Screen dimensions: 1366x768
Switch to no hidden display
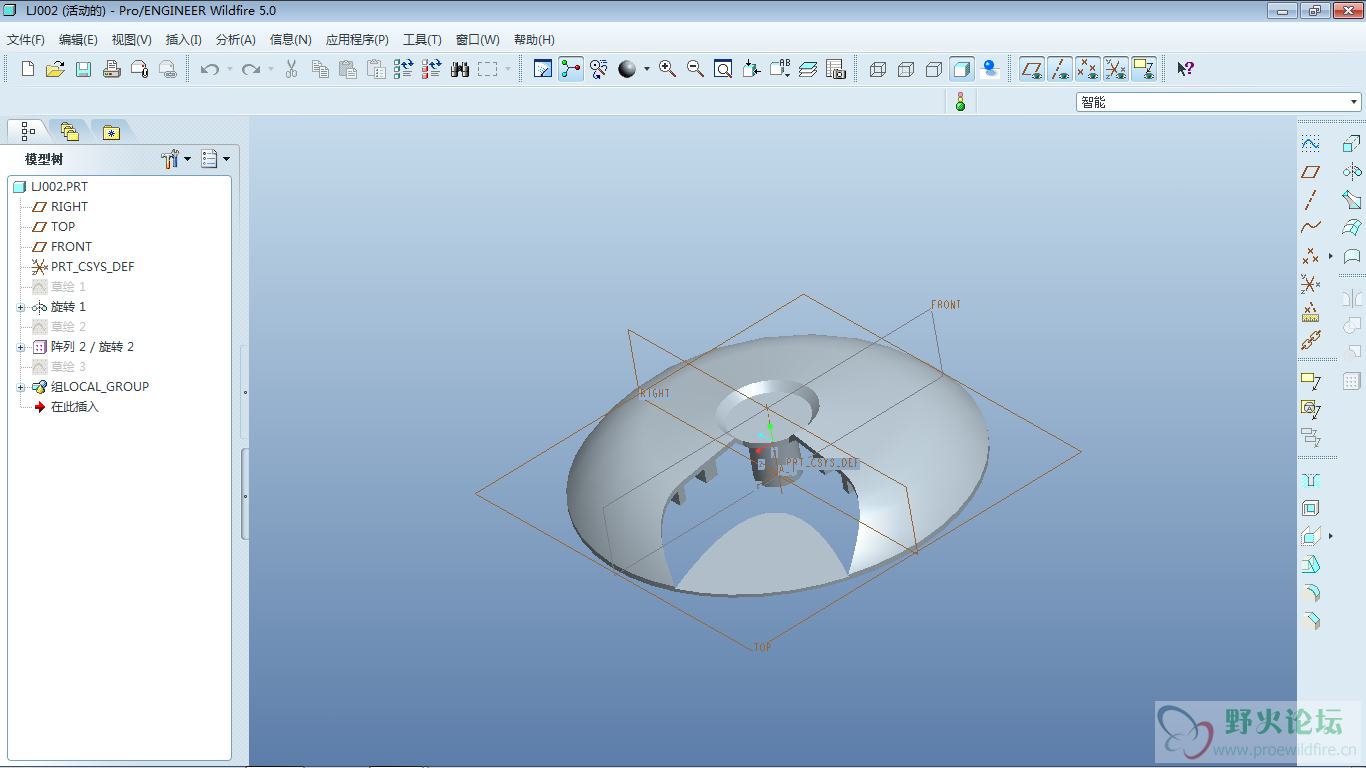[934, 69]
